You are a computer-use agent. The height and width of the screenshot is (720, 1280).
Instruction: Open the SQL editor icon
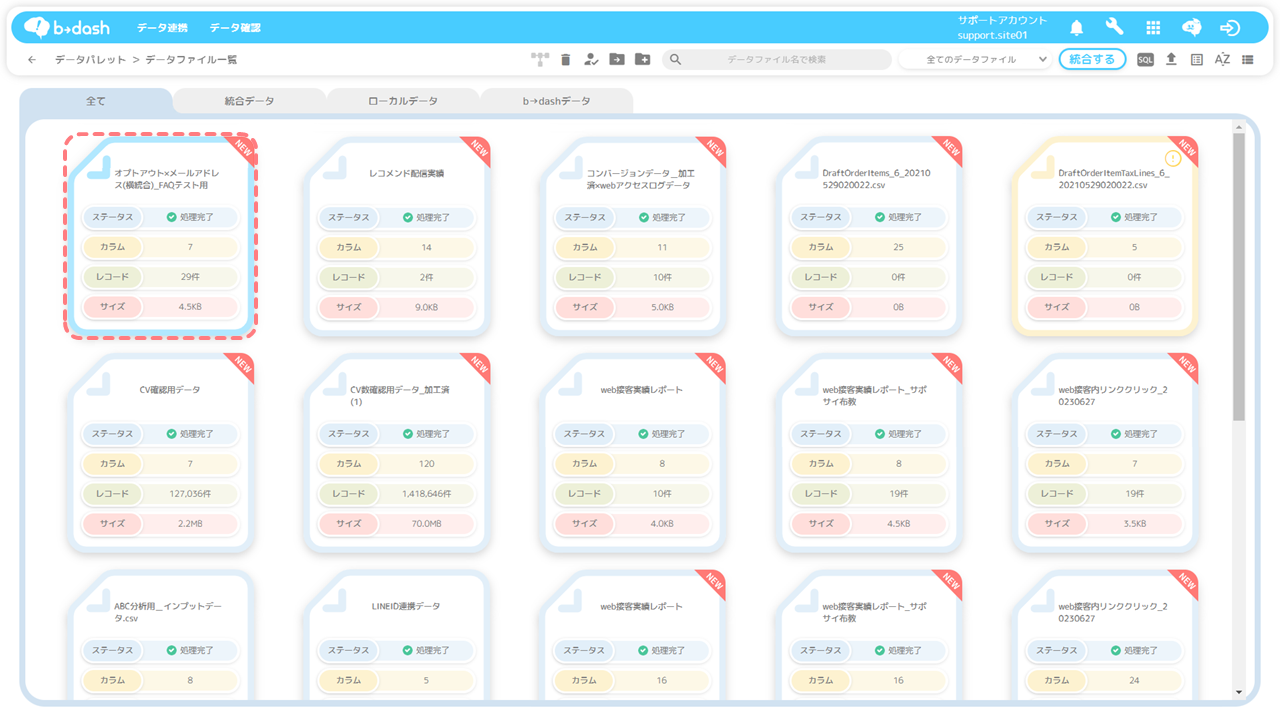pos(1146,60)
